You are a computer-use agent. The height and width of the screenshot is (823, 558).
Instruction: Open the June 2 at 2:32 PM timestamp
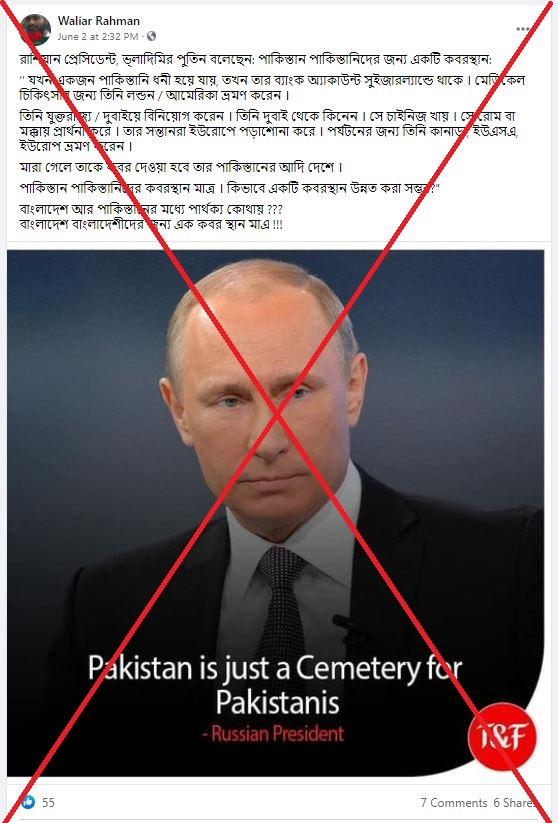pyautogui.click(x=98, y=36)
